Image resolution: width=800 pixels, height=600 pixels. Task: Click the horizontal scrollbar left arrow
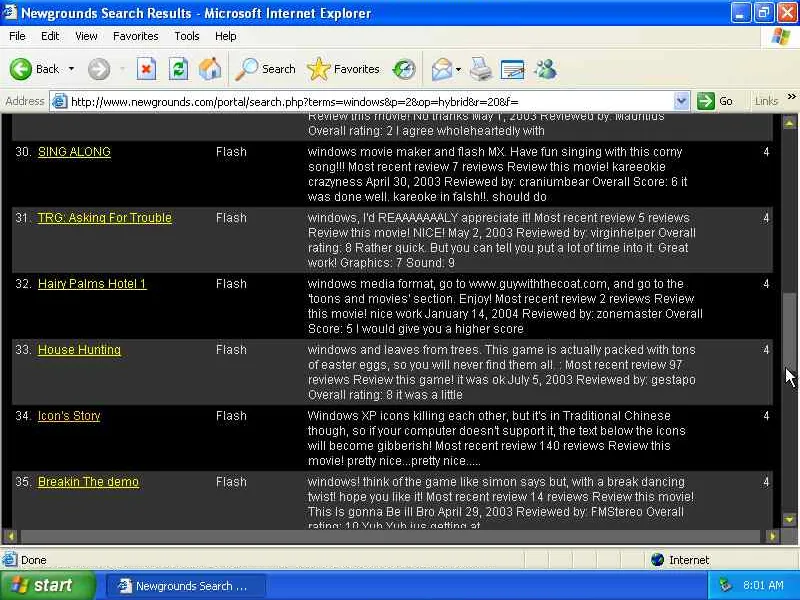click(11, 536)
